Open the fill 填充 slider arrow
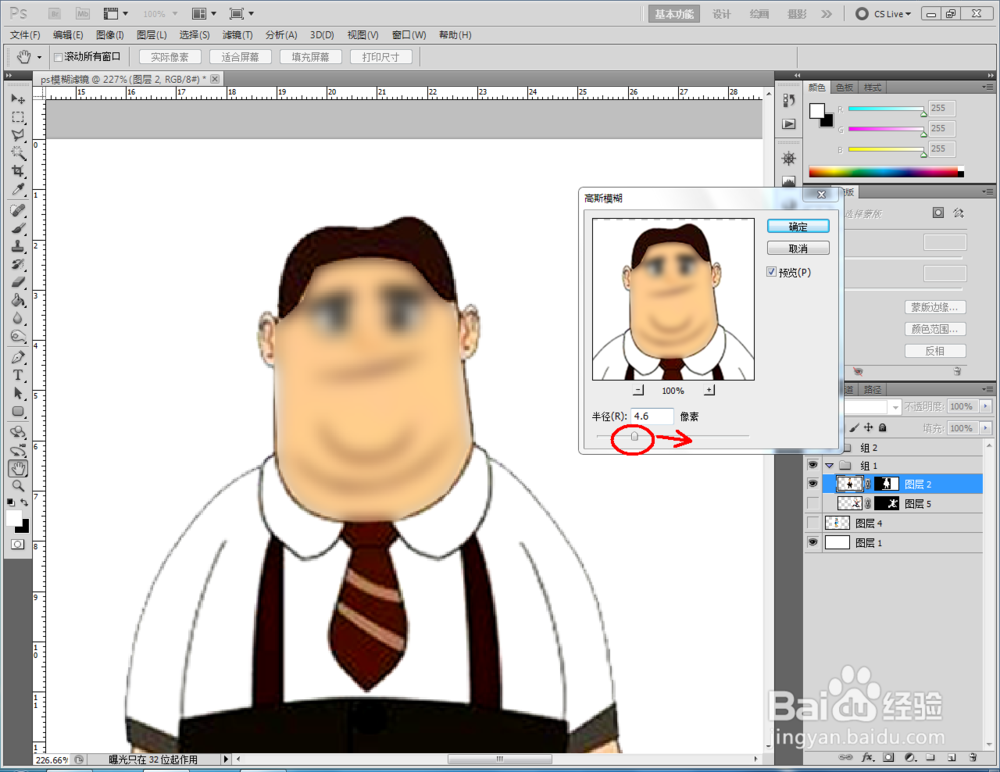Screen dimensions: 1000x772 (x=986, y=427)
